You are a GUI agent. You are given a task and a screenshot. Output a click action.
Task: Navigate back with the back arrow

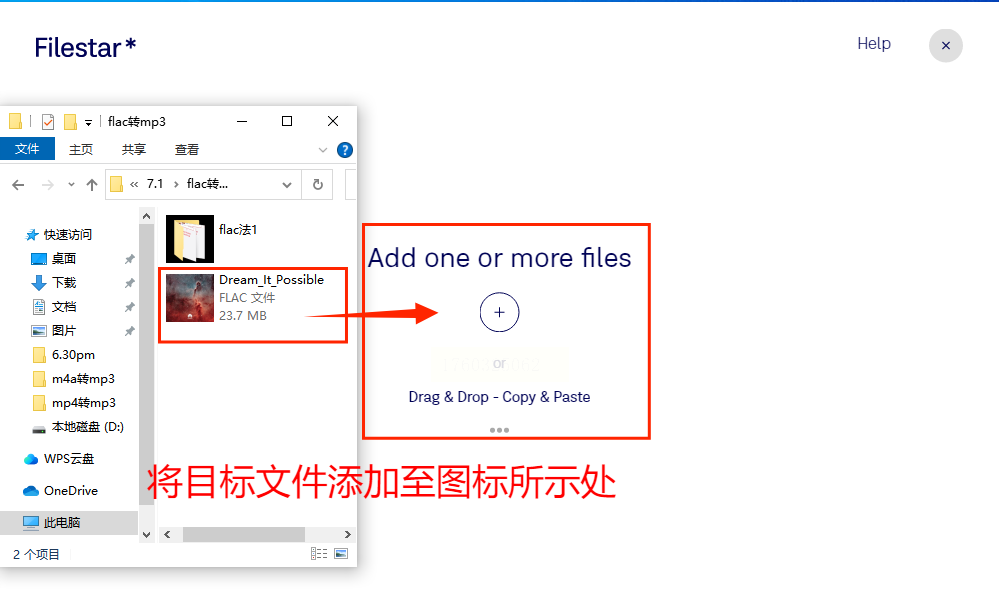pyautogui.click(x=18, y=185)
